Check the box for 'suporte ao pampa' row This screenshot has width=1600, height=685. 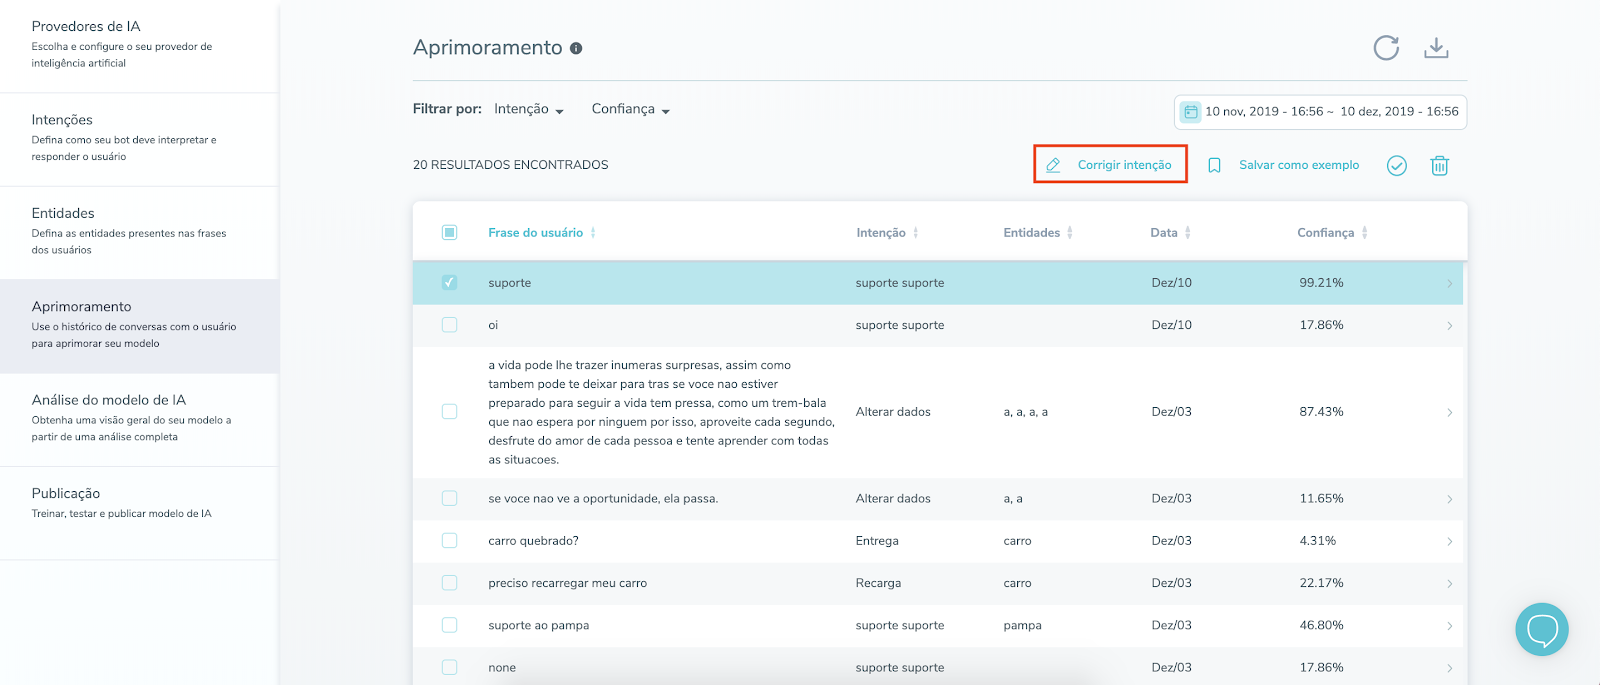pyautogui.click(x=449, y=625)
